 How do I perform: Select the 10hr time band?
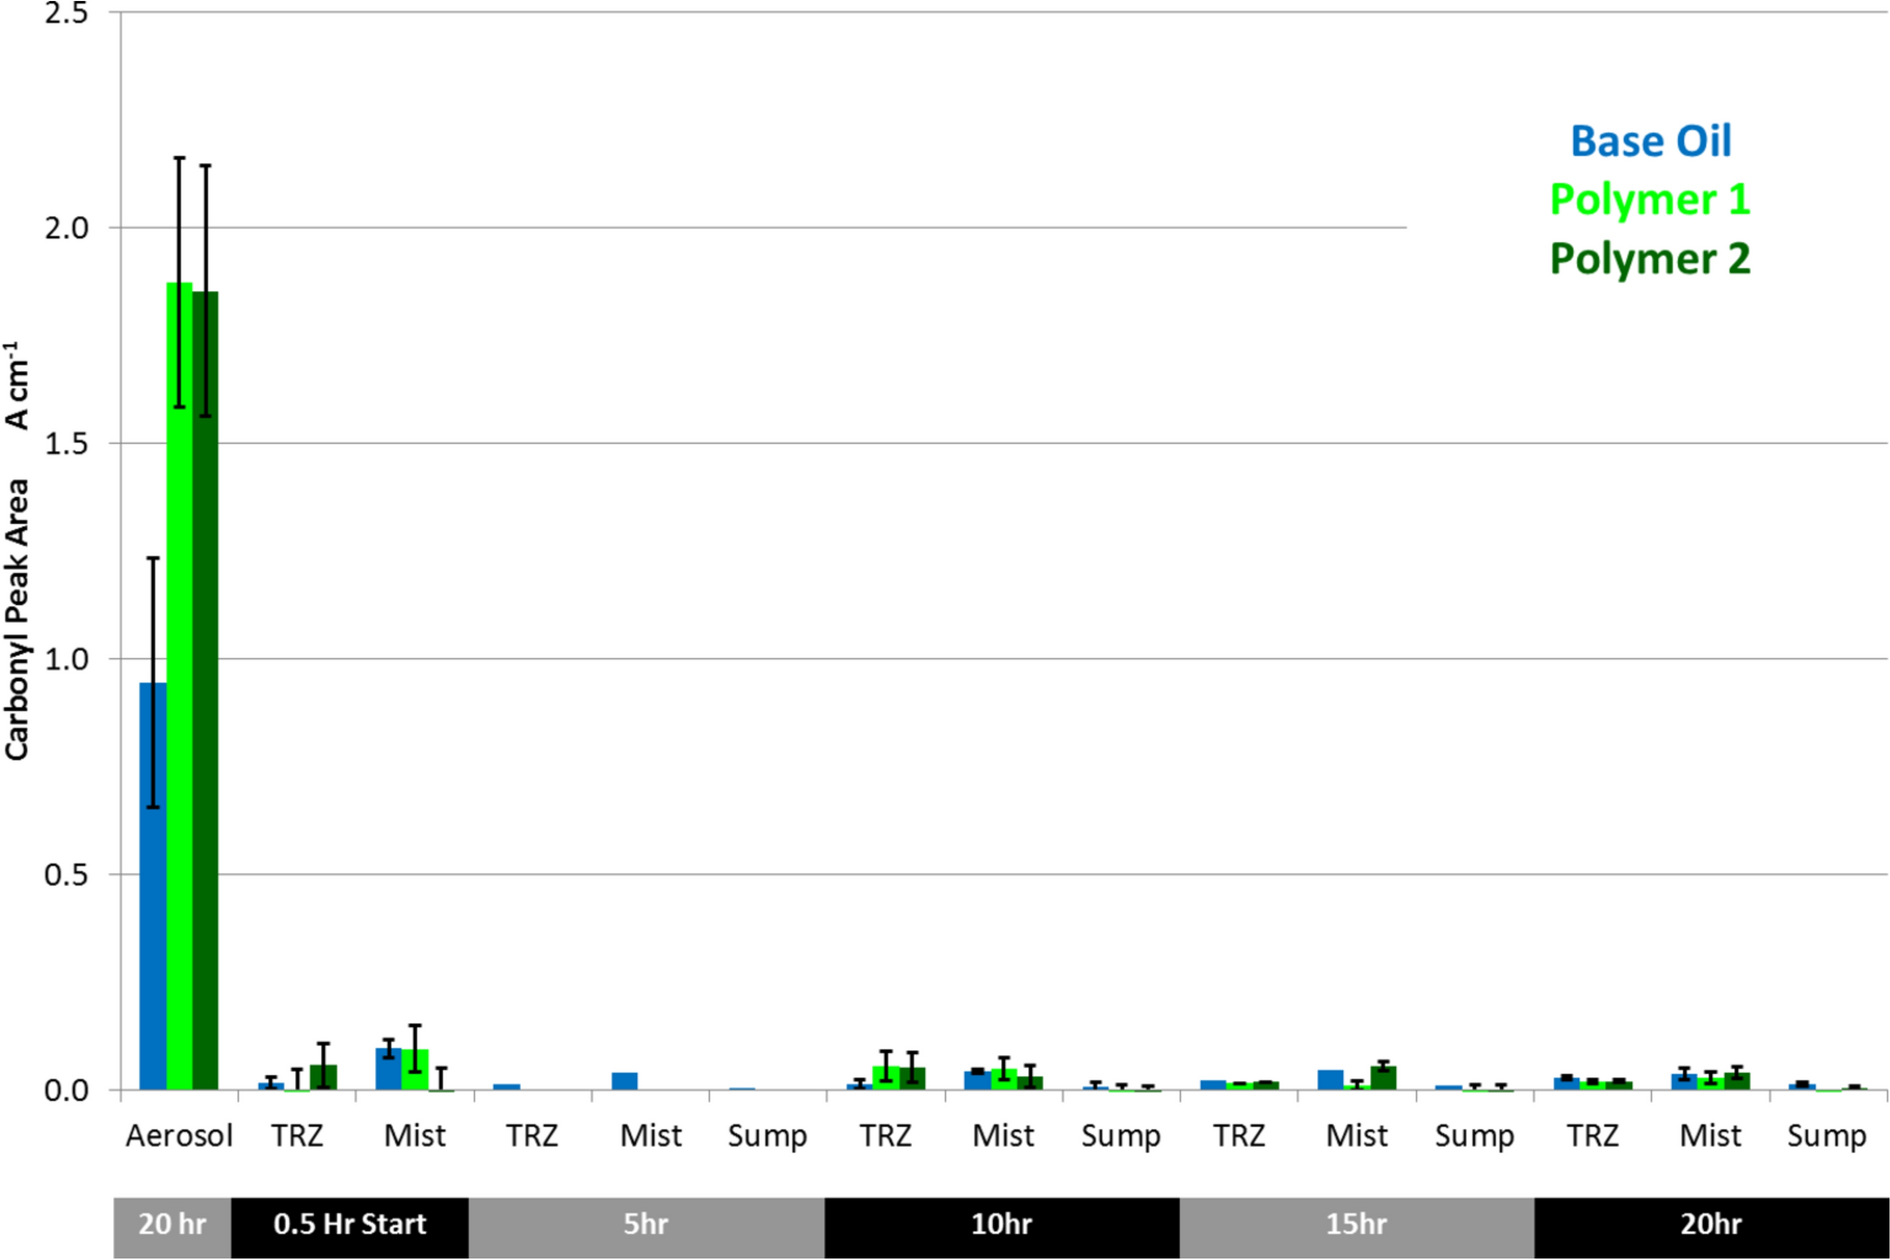pyautogui.click(x=1001, y=1225)
